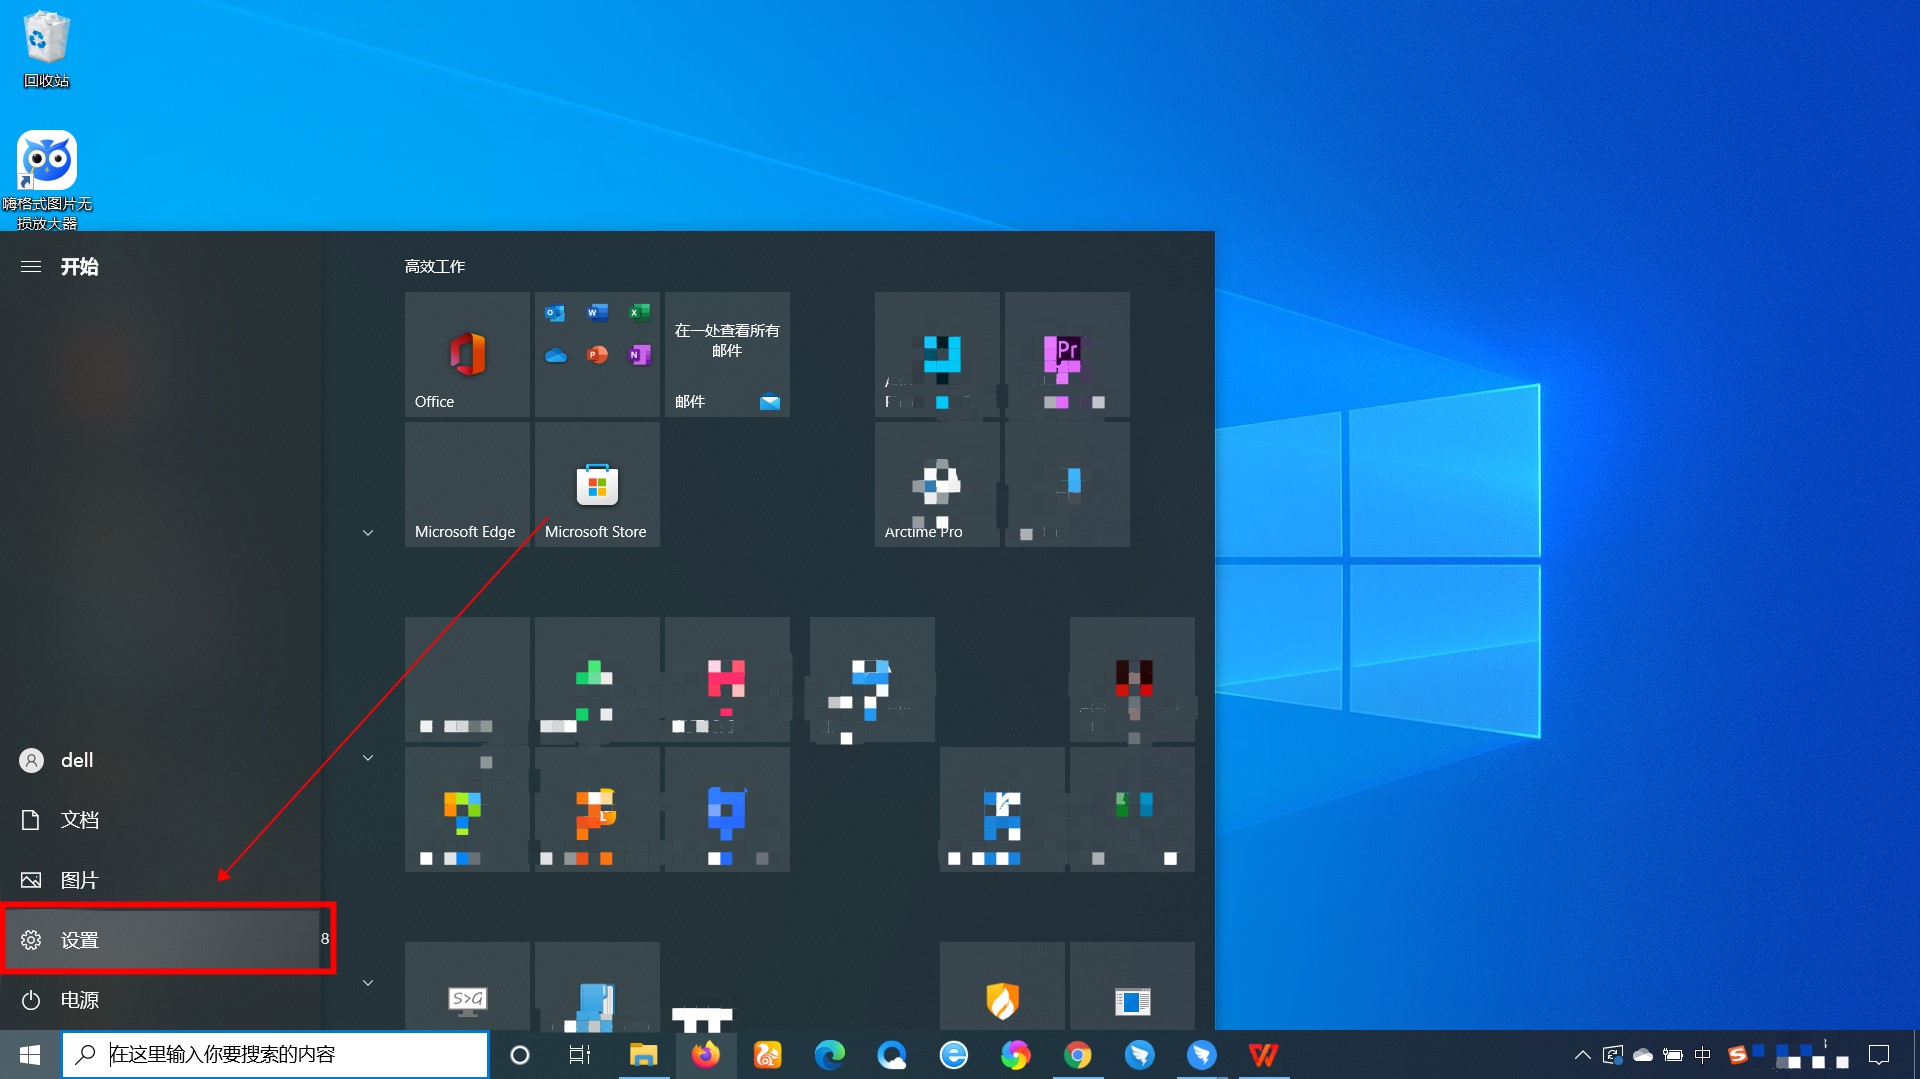The height and width of the screenshot is (1079, 1920).
Task: Collapse the 高效工作 tile group chevron
Action: click(367, 532)
